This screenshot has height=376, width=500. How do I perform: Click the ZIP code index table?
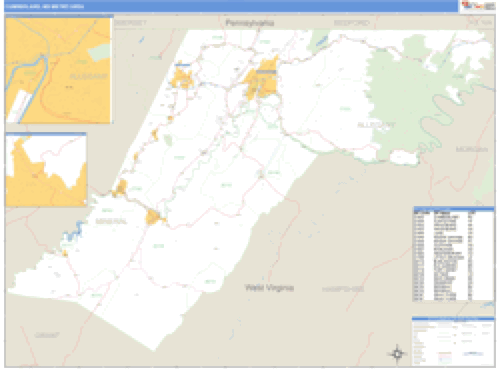pos(453,254)
